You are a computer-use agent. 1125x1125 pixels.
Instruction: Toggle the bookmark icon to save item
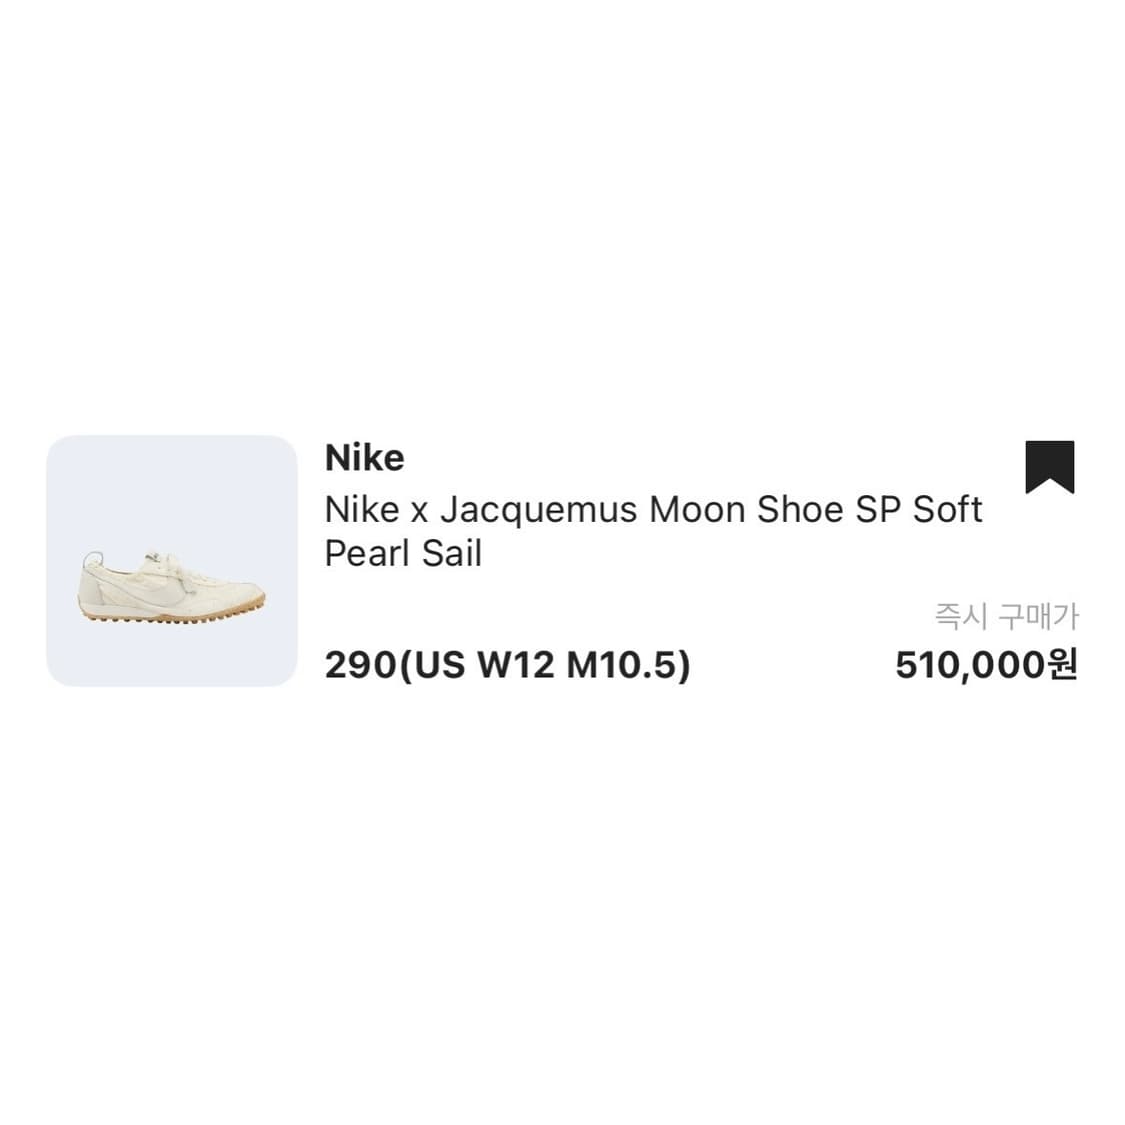coord(1049,466)
